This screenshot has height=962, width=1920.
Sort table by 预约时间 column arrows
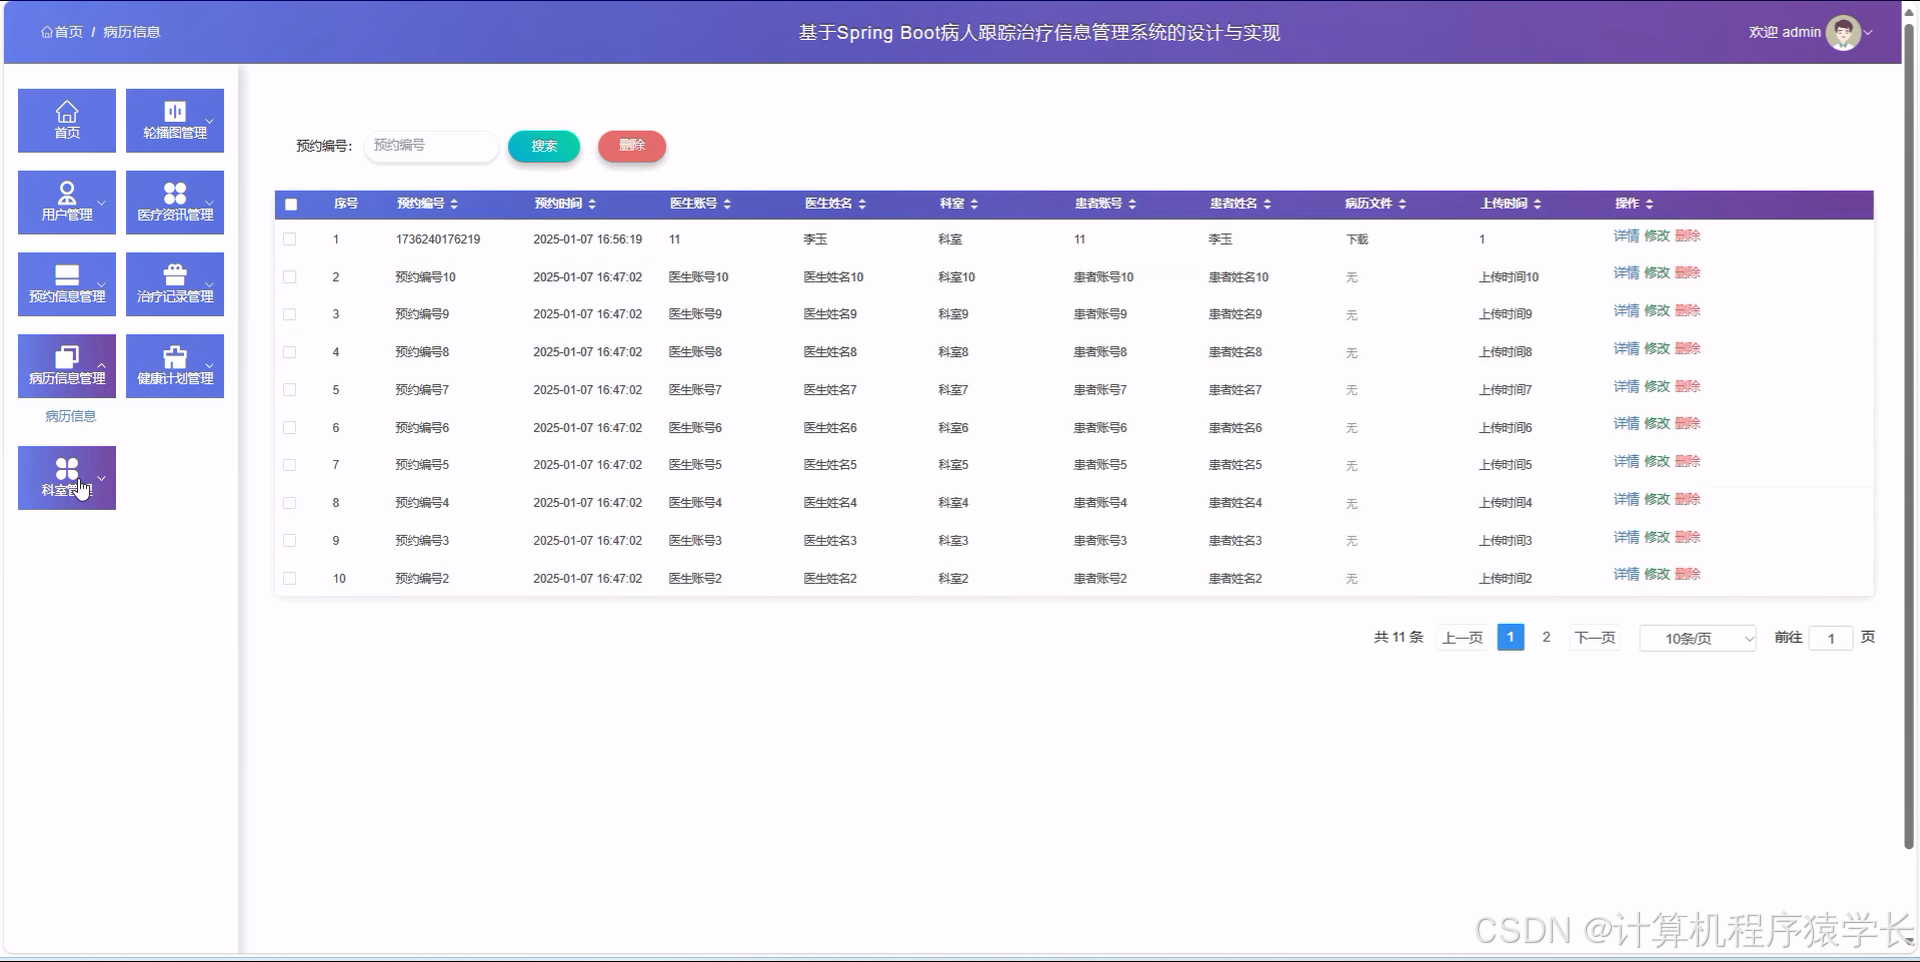coord(592,204)
